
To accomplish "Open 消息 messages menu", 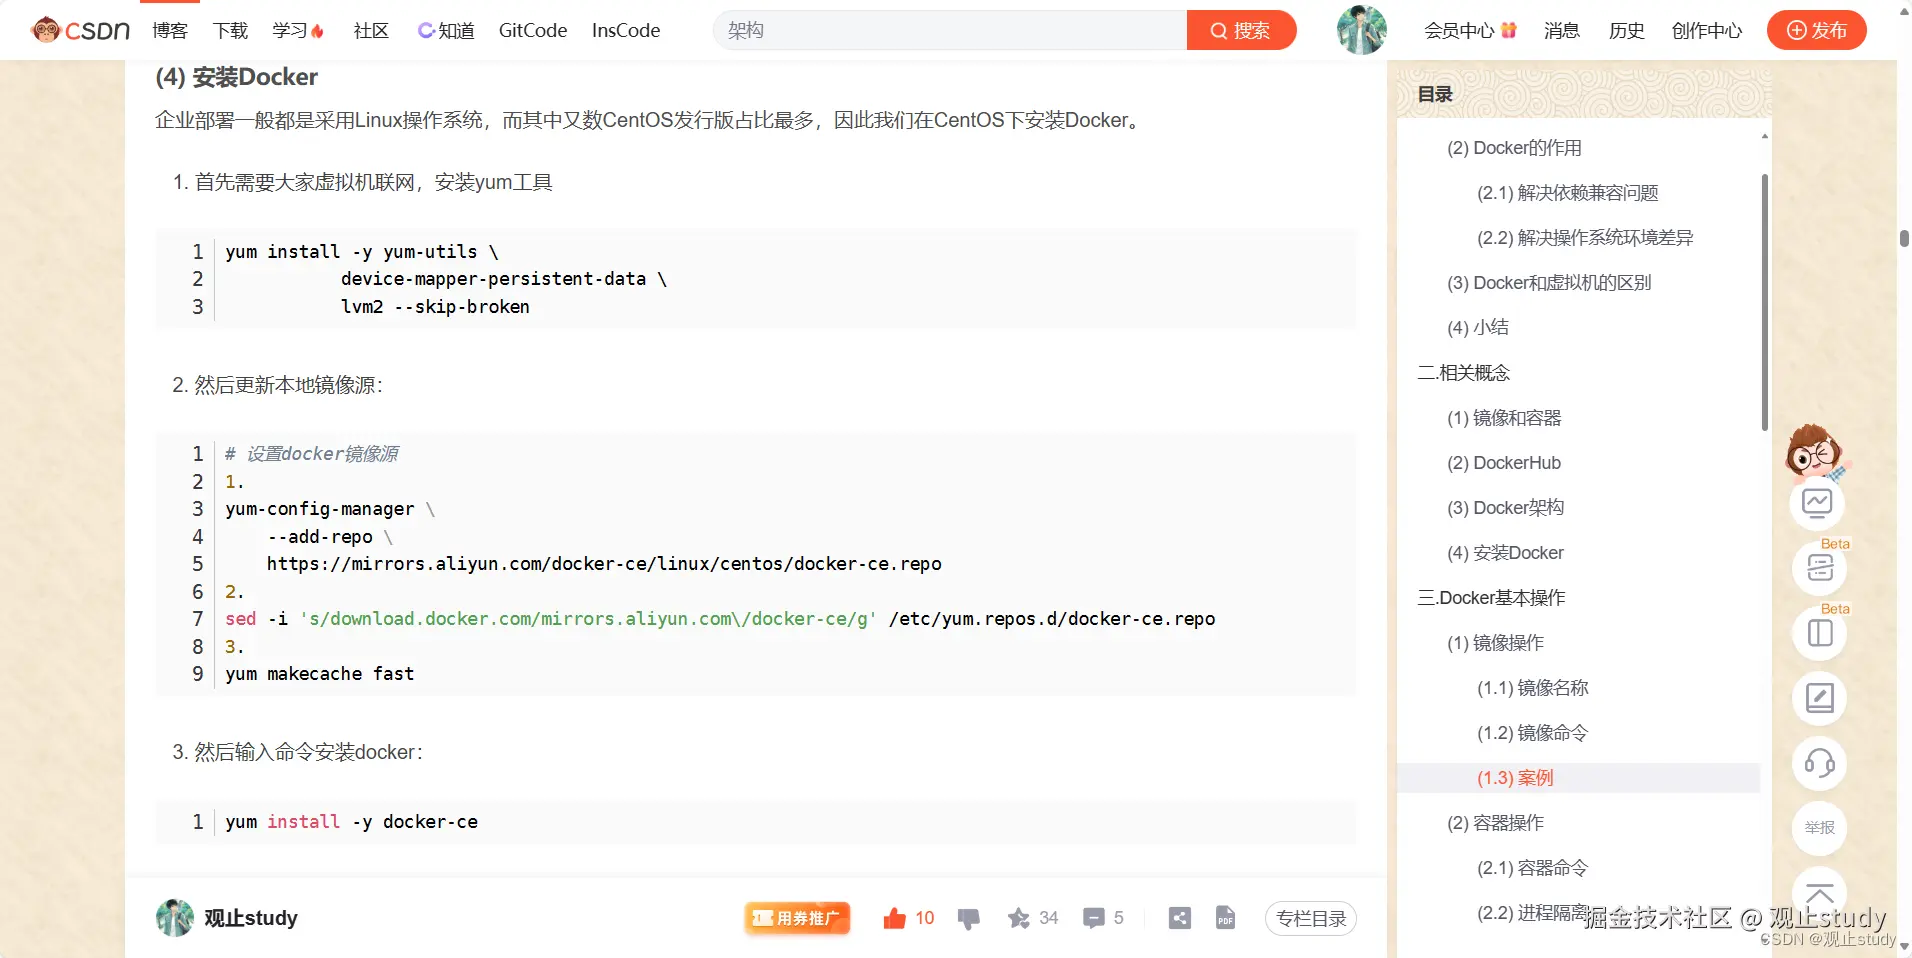I will 1562,30.
